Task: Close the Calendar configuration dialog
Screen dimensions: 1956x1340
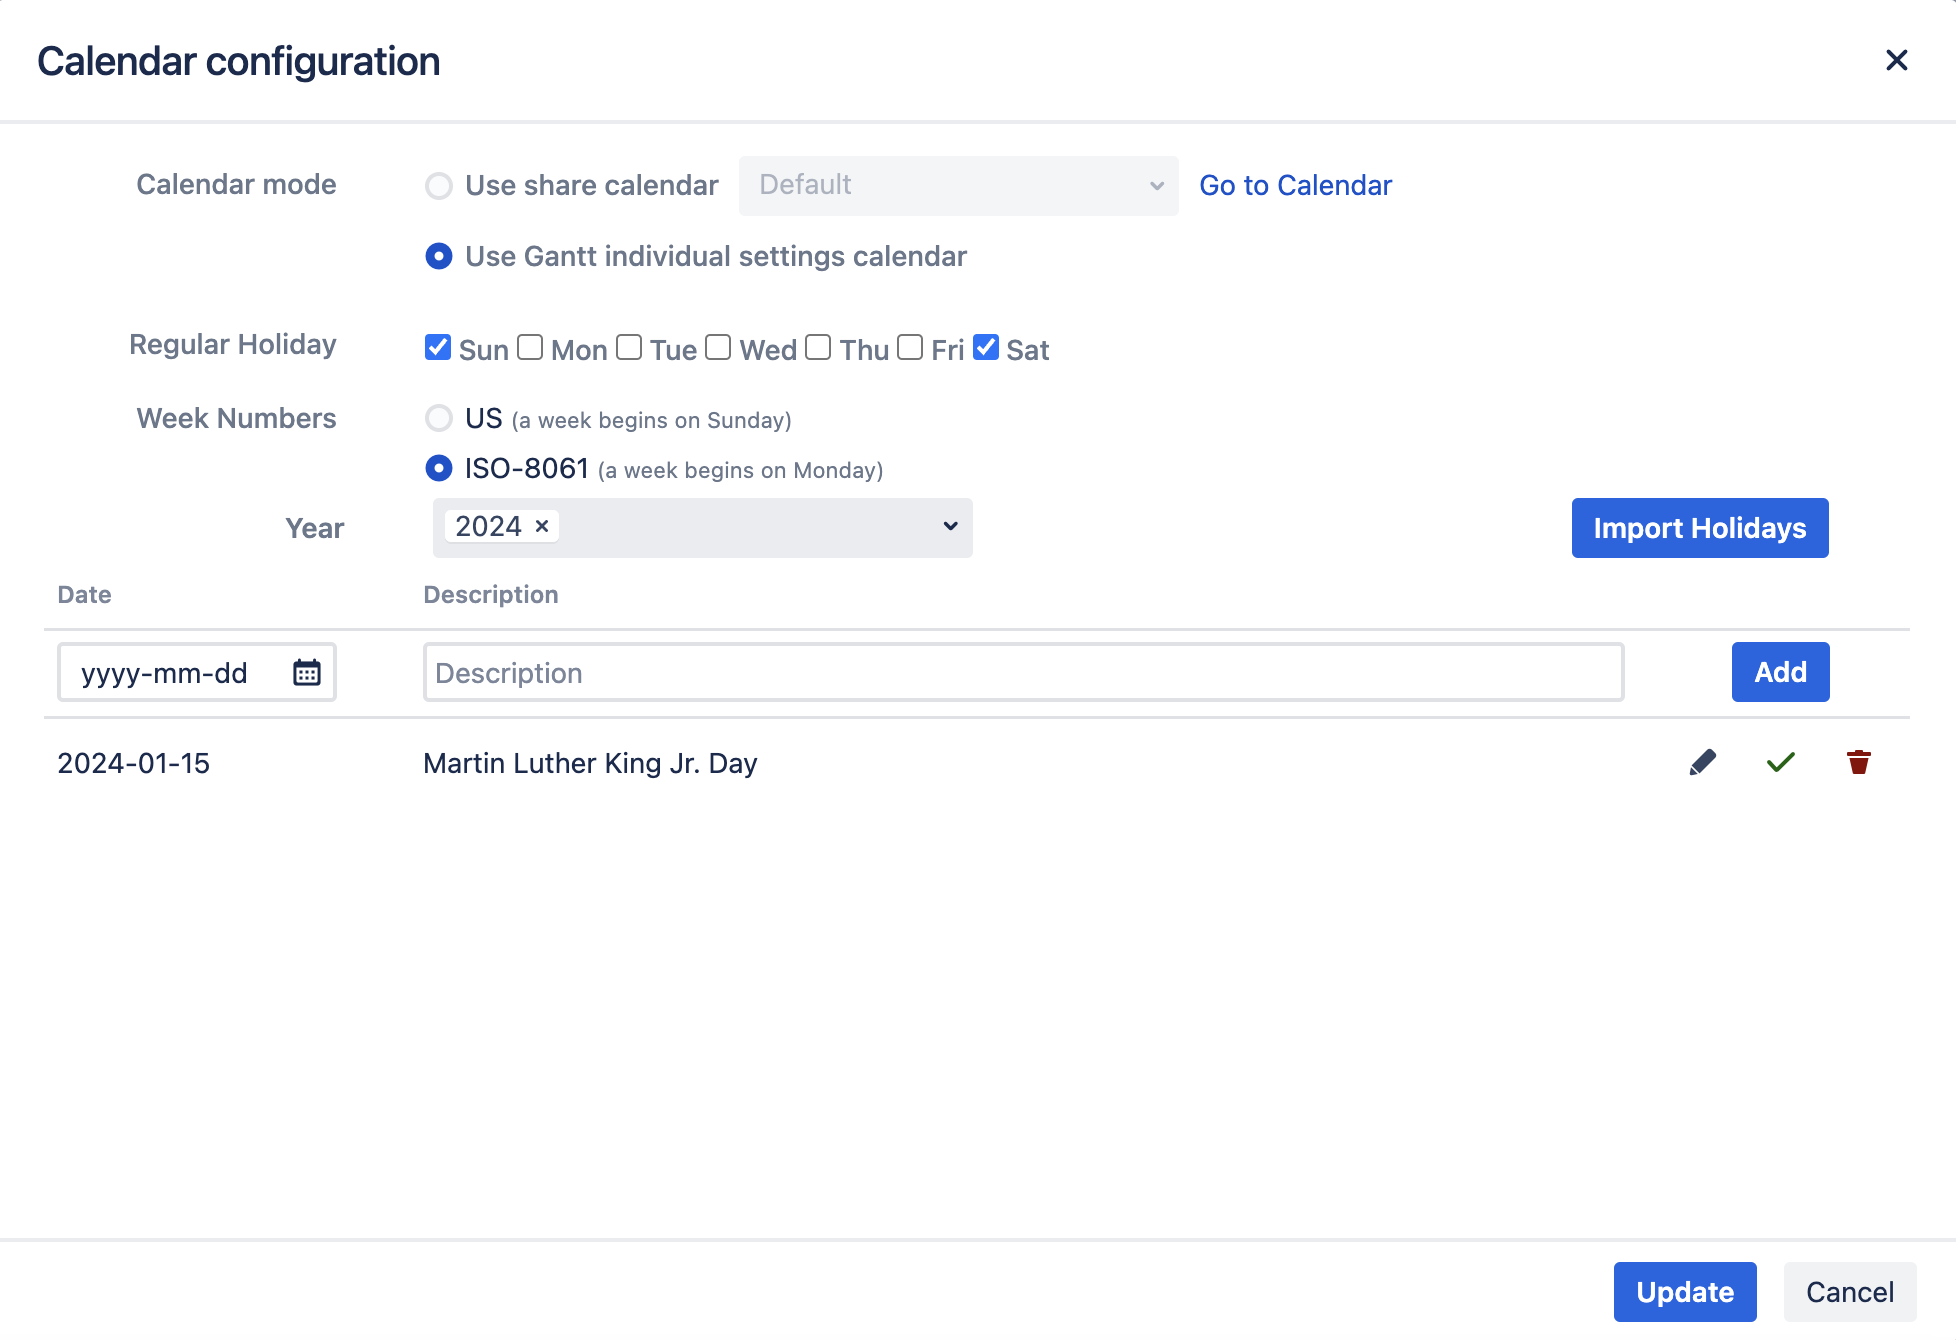Action: point(1896,61)
